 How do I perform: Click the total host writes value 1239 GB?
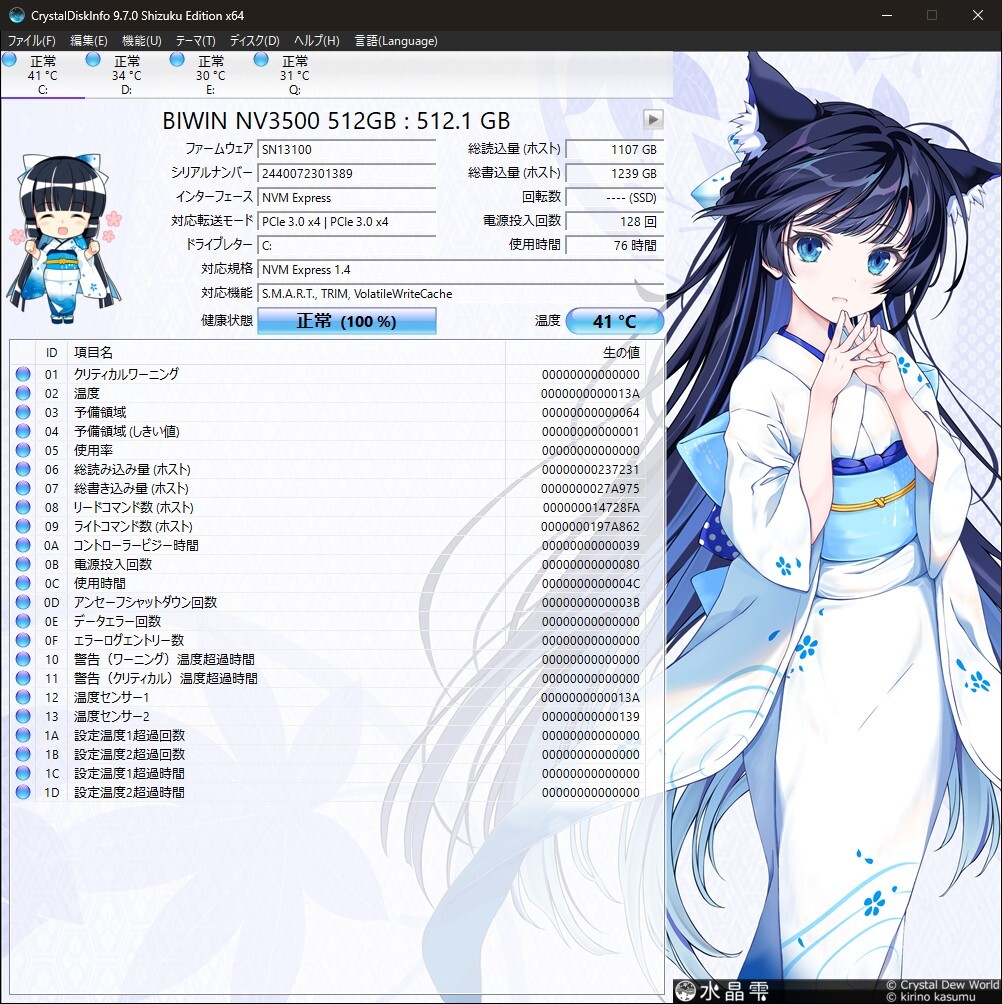click(615, 174)
